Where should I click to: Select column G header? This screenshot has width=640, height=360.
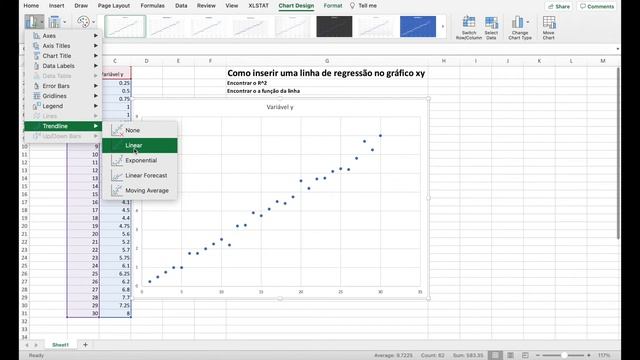(x=327, y=61)
